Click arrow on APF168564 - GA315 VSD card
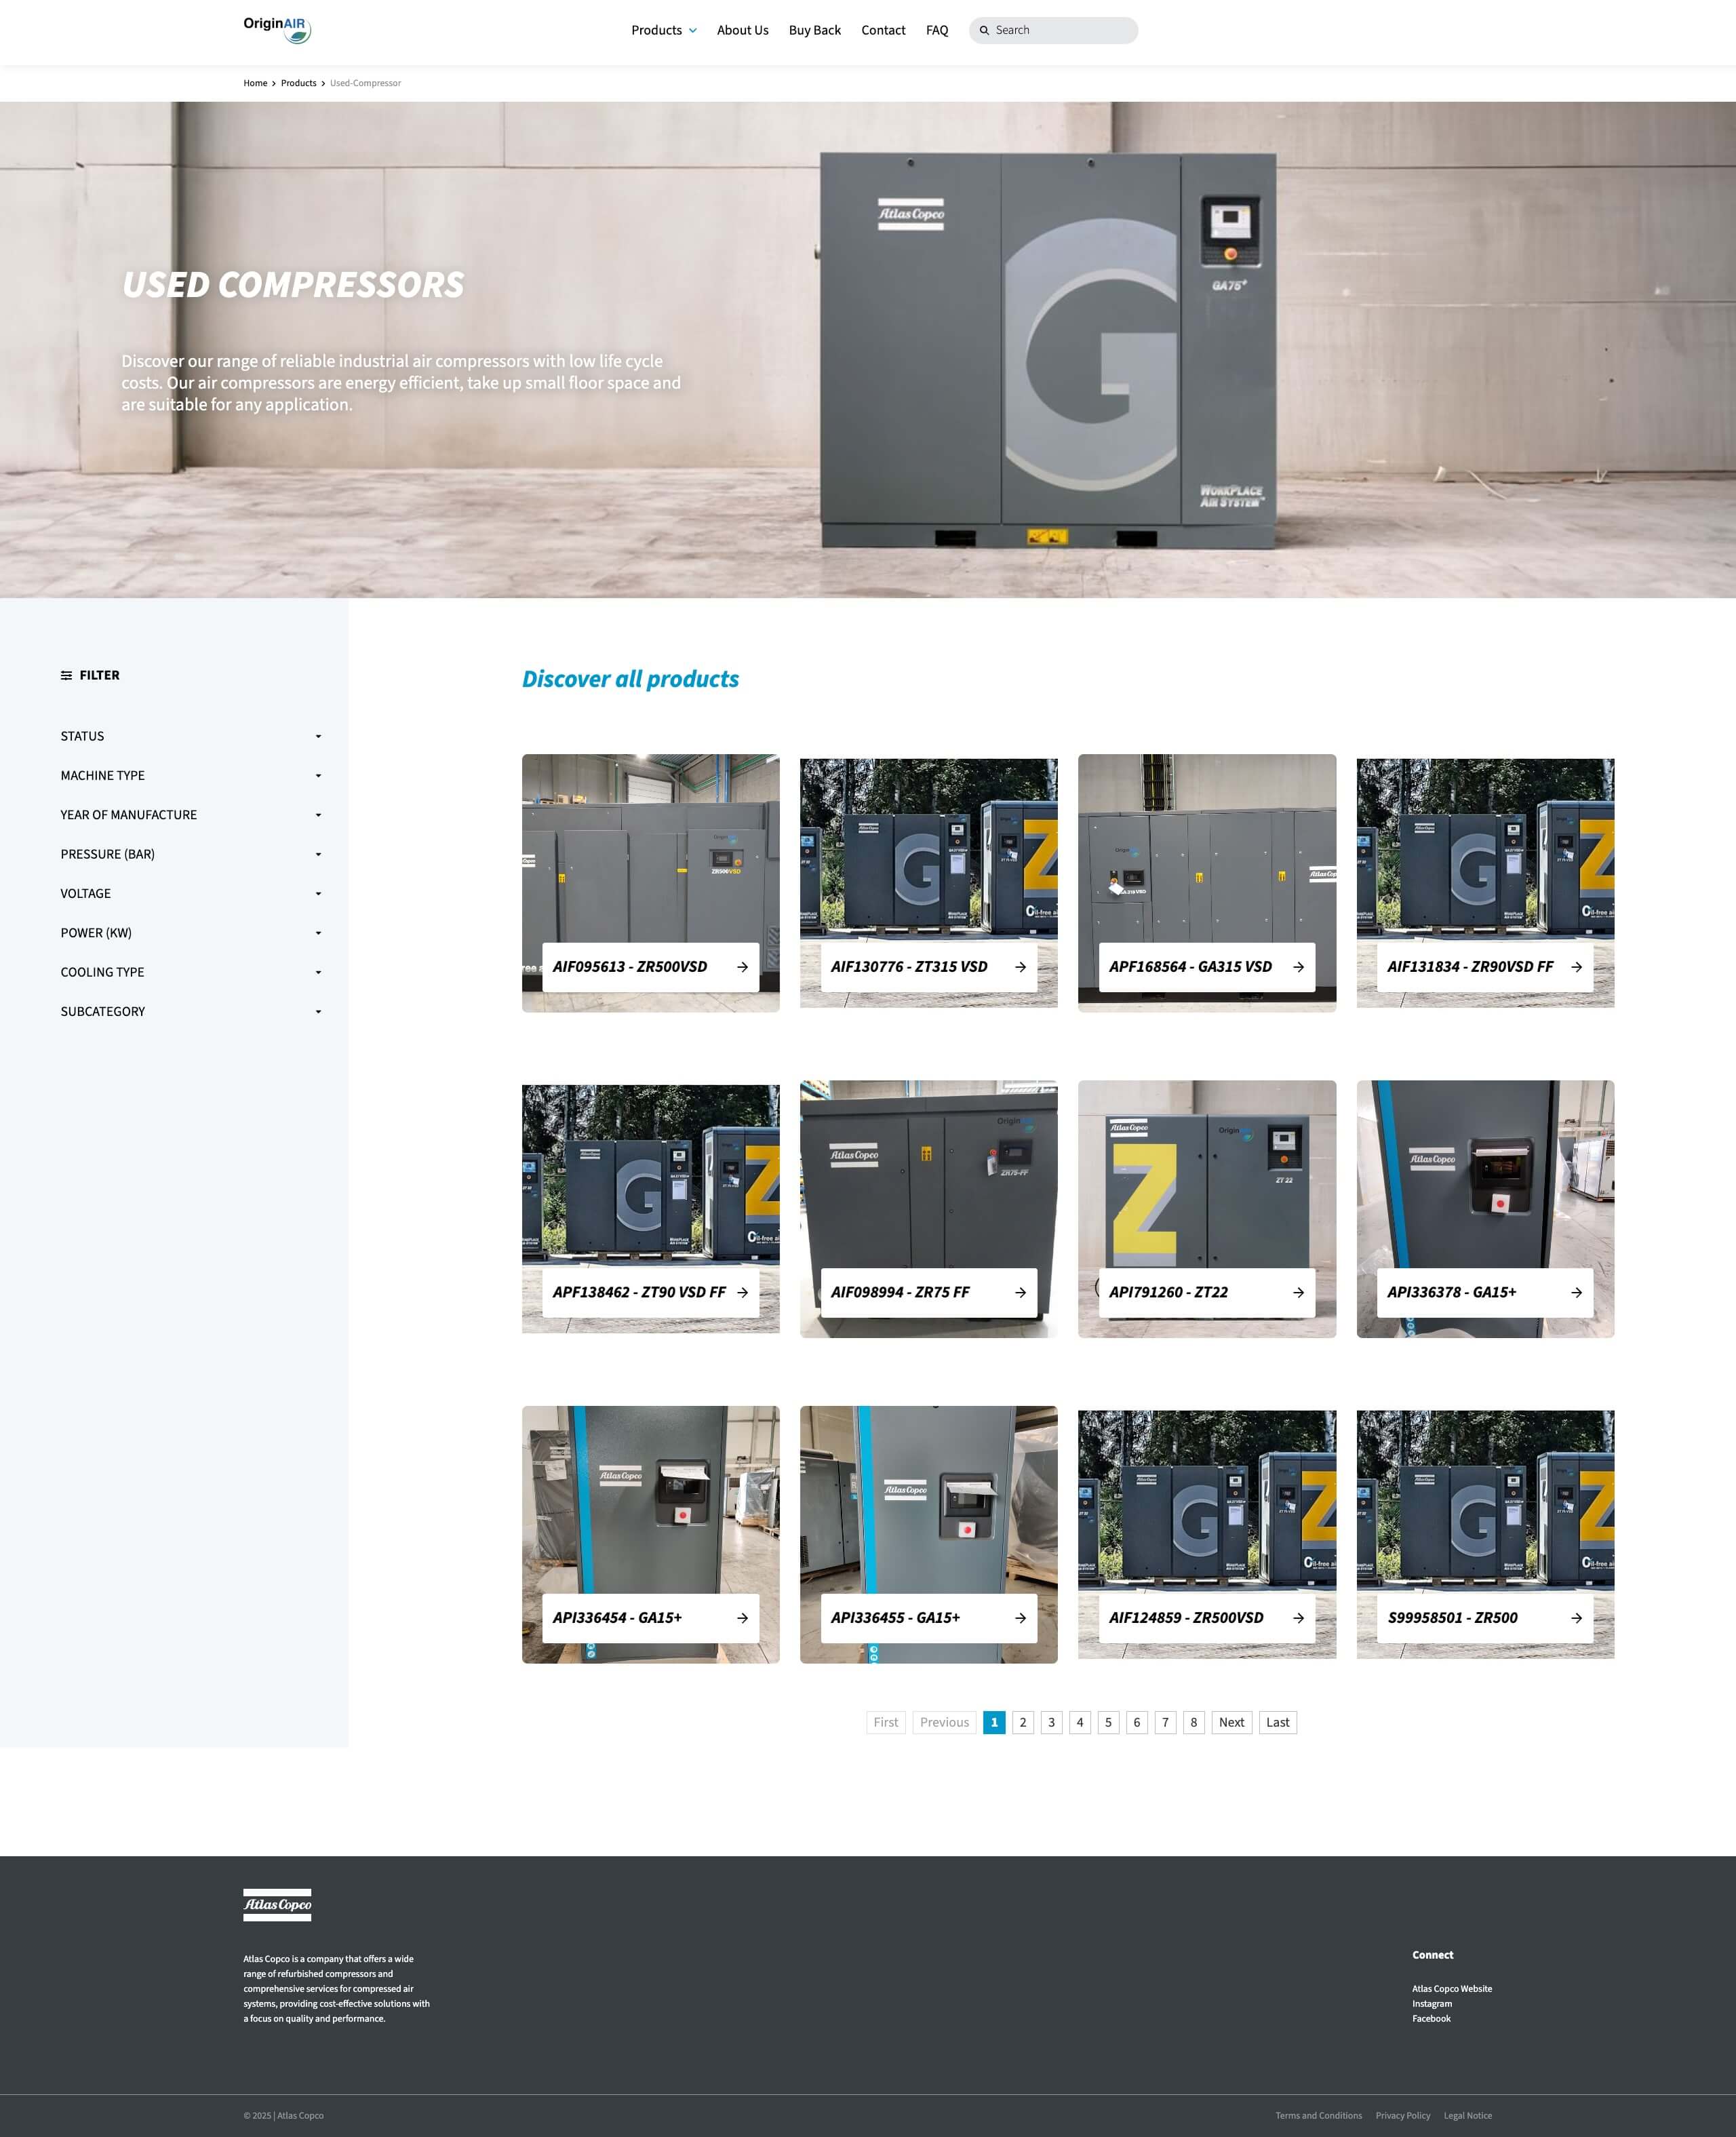The height and width of the screenshot is (2137, 1736). (x=1298, y=967)
